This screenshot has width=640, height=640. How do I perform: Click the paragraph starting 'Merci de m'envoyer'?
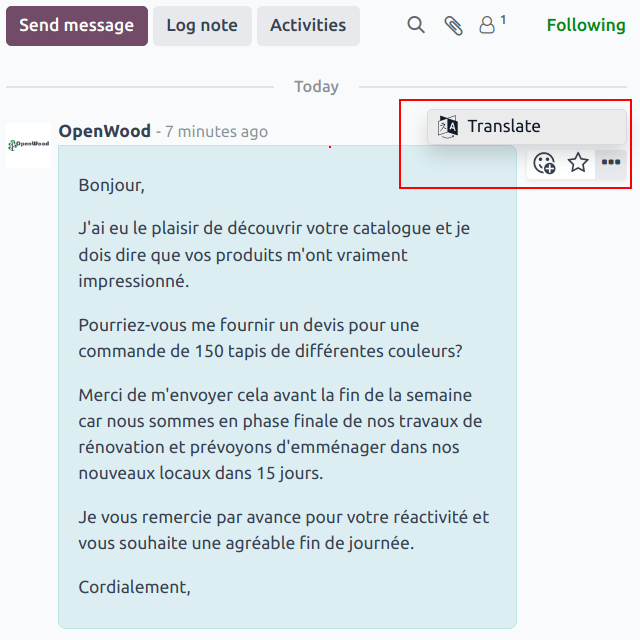click(x=280, y=434)
